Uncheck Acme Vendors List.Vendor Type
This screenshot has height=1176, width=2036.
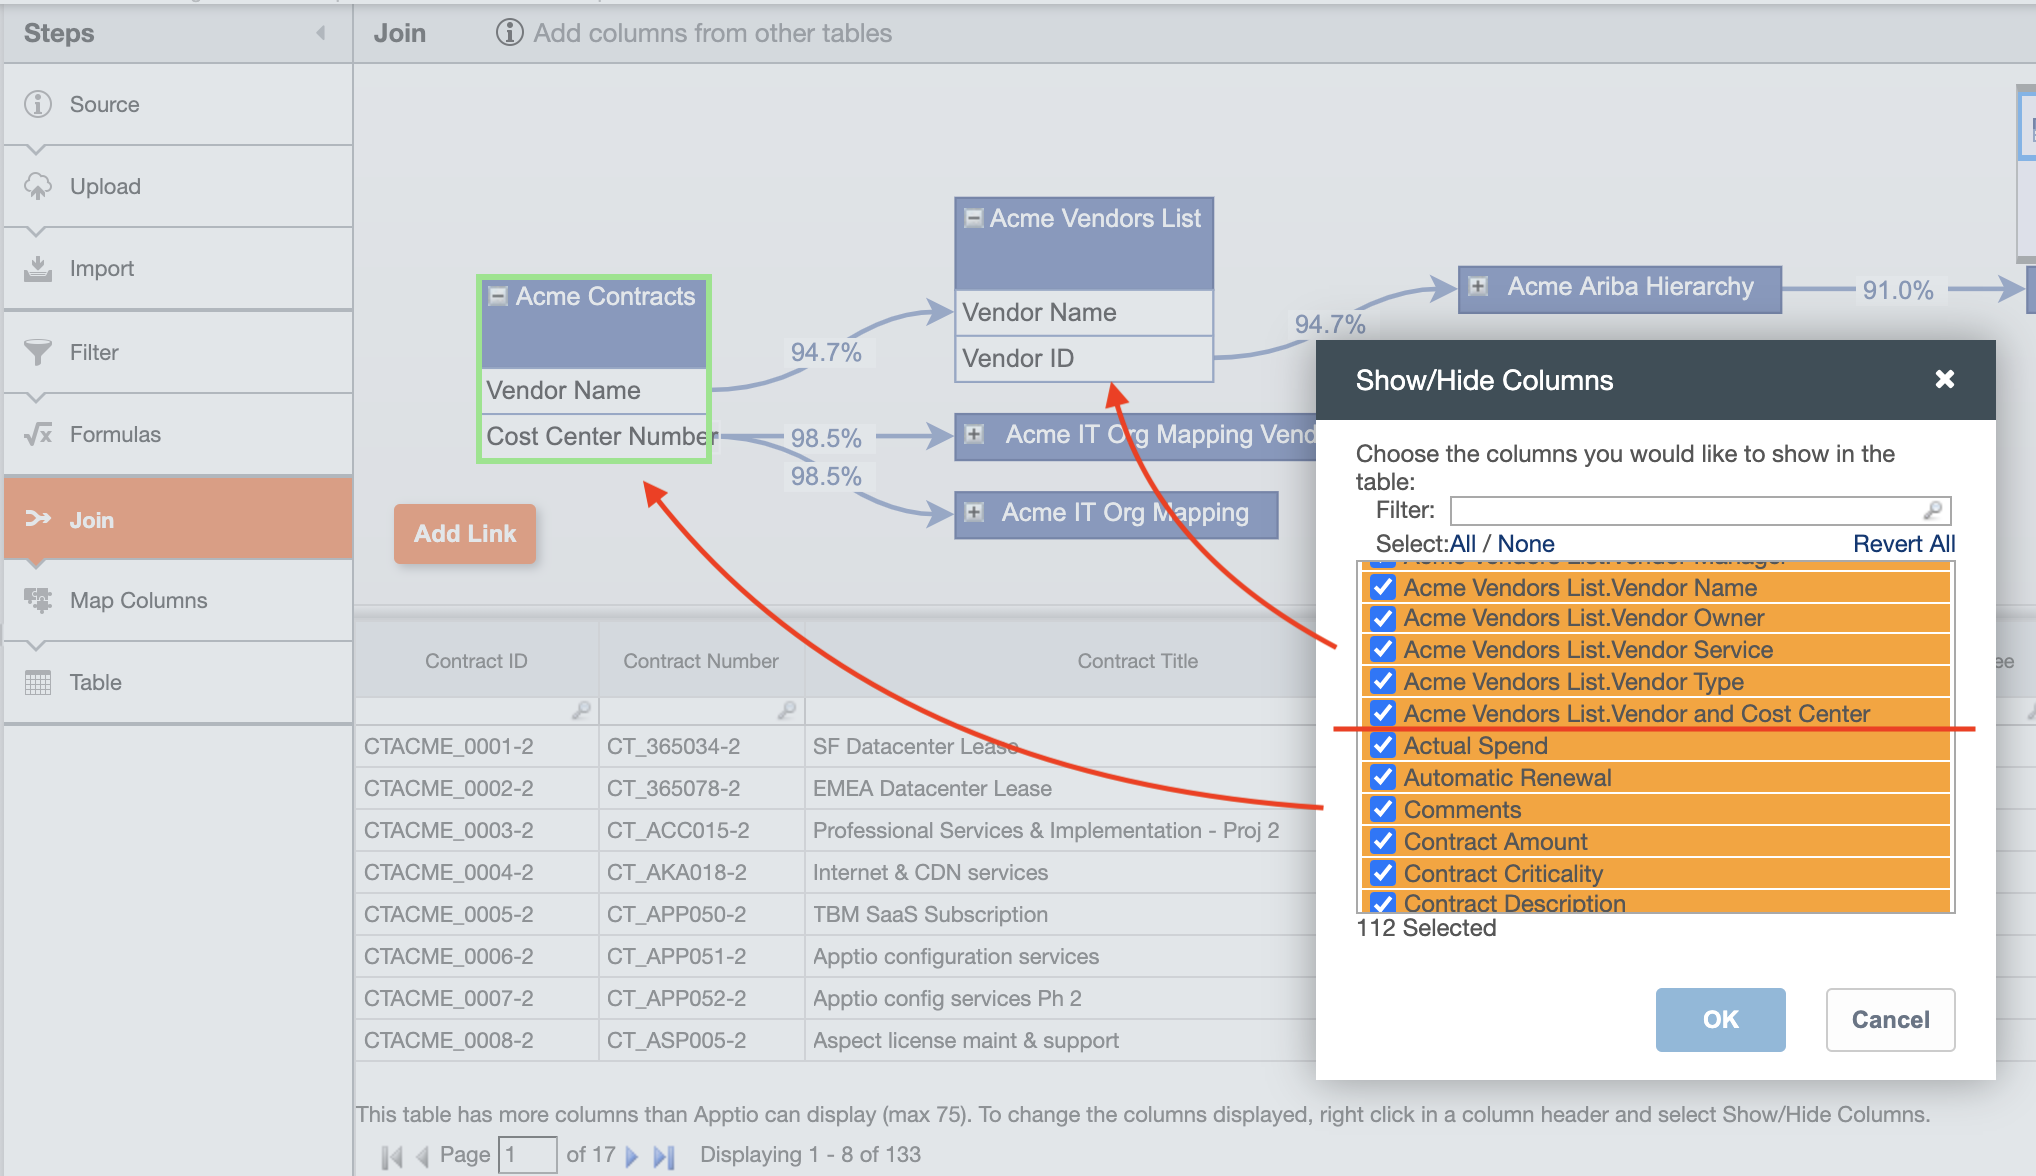click(x=1382, y=681)
